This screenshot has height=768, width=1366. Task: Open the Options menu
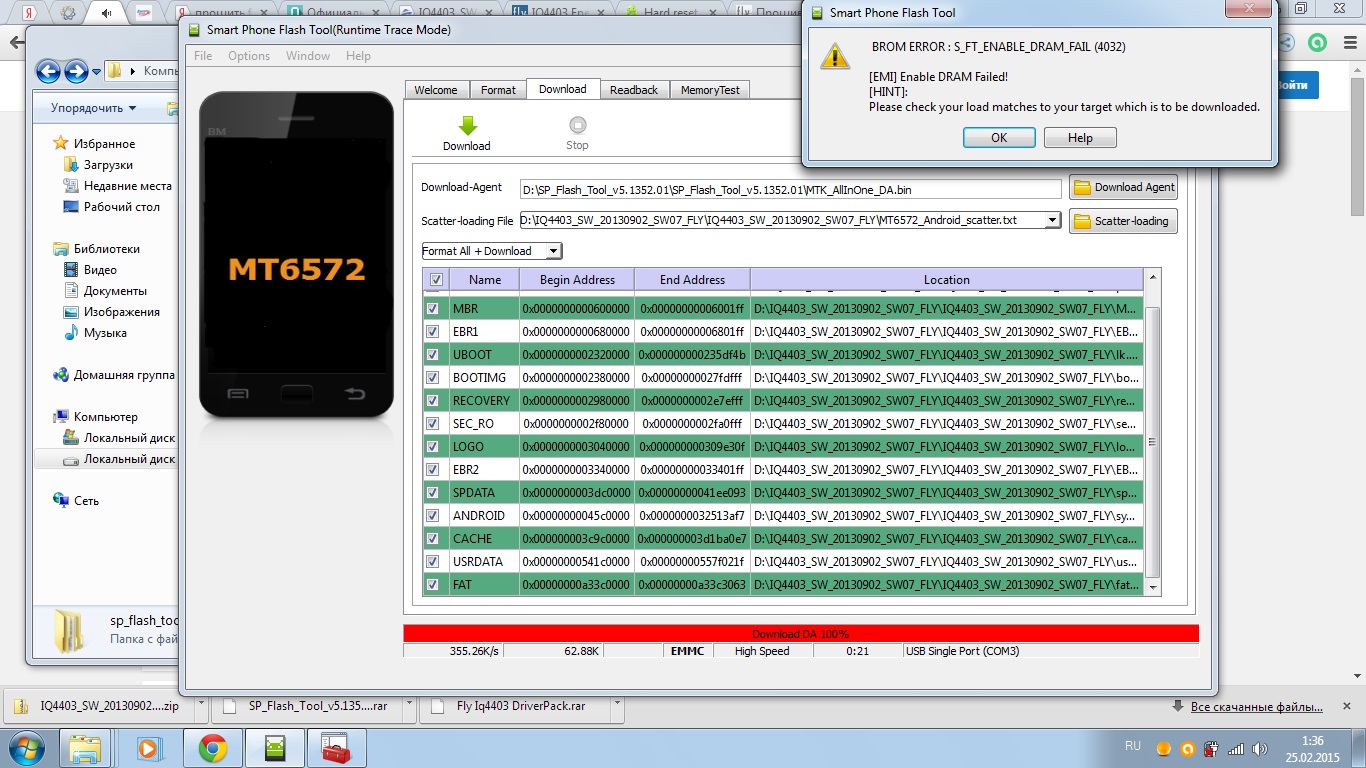pos(249,56)
